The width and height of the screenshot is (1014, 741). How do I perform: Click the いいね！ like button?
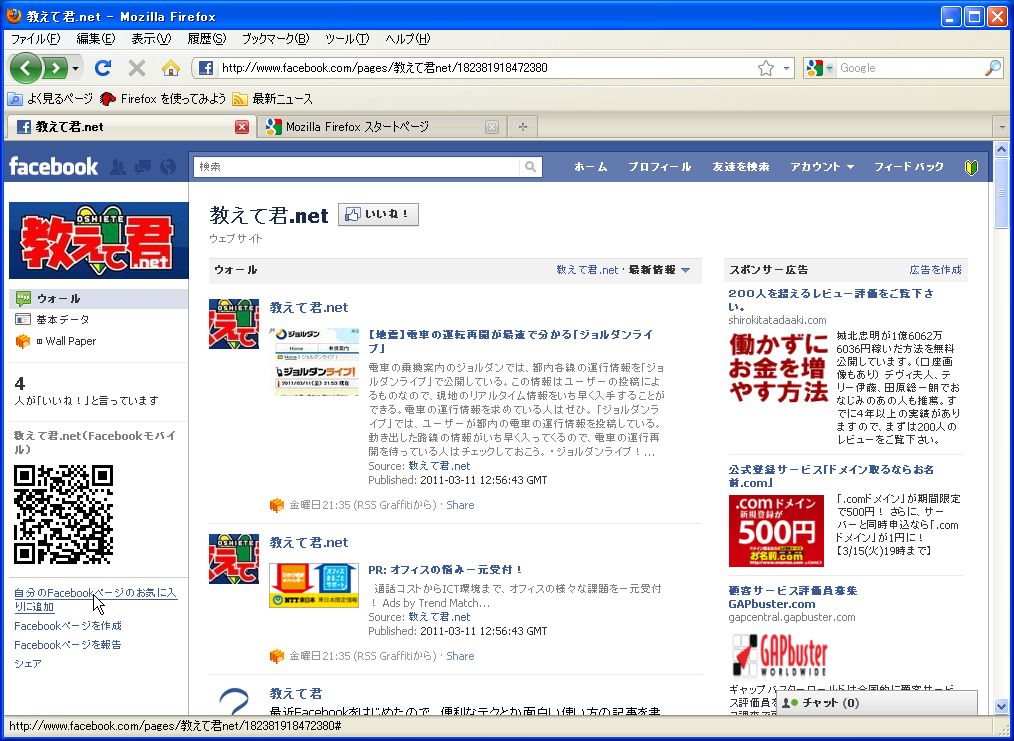pyautogui.click(x=378, y=215)
